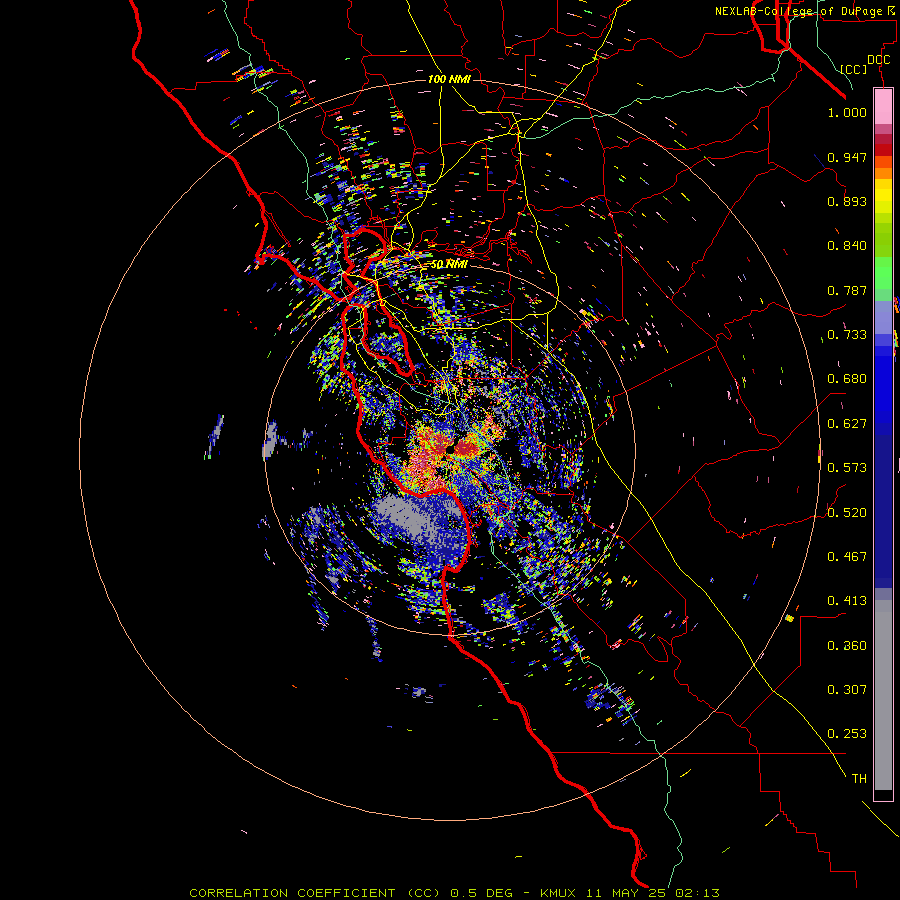Select the 0.680 scale value
This screenshot has width=900, height=900.
tap(847, 379)
